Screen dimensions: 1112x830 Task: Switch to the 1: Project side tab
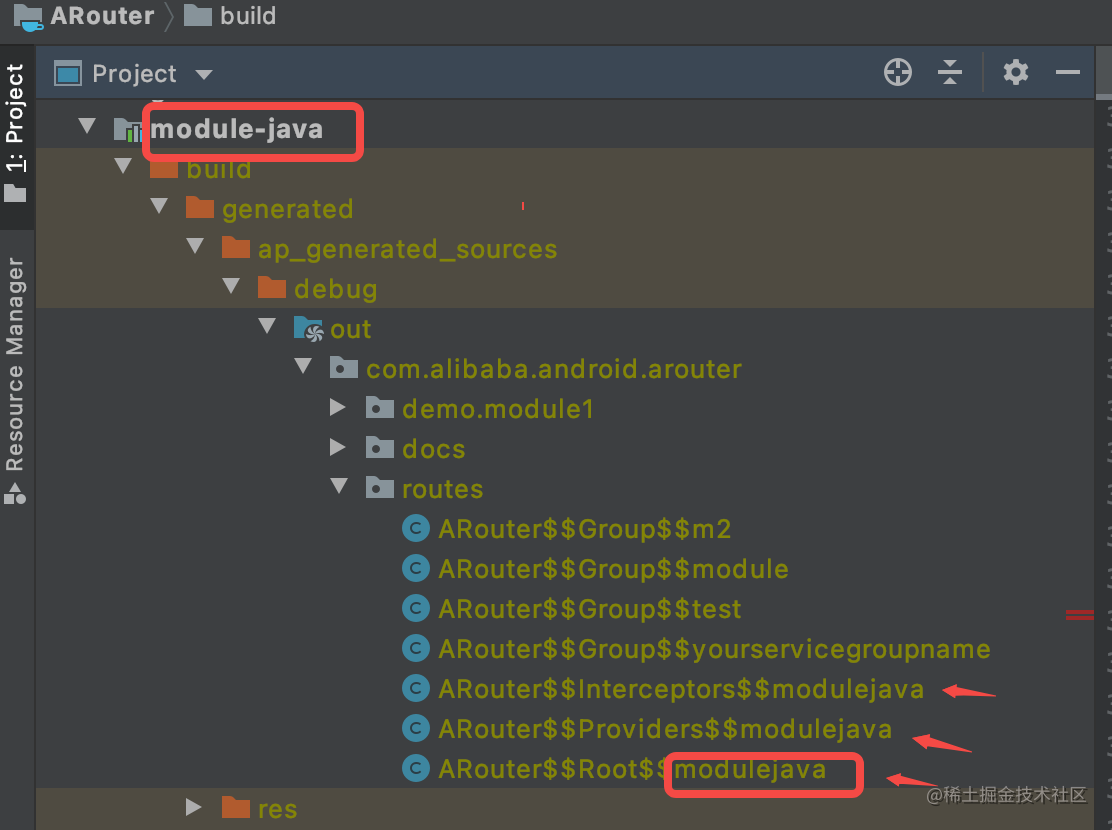tap(16, 133)
